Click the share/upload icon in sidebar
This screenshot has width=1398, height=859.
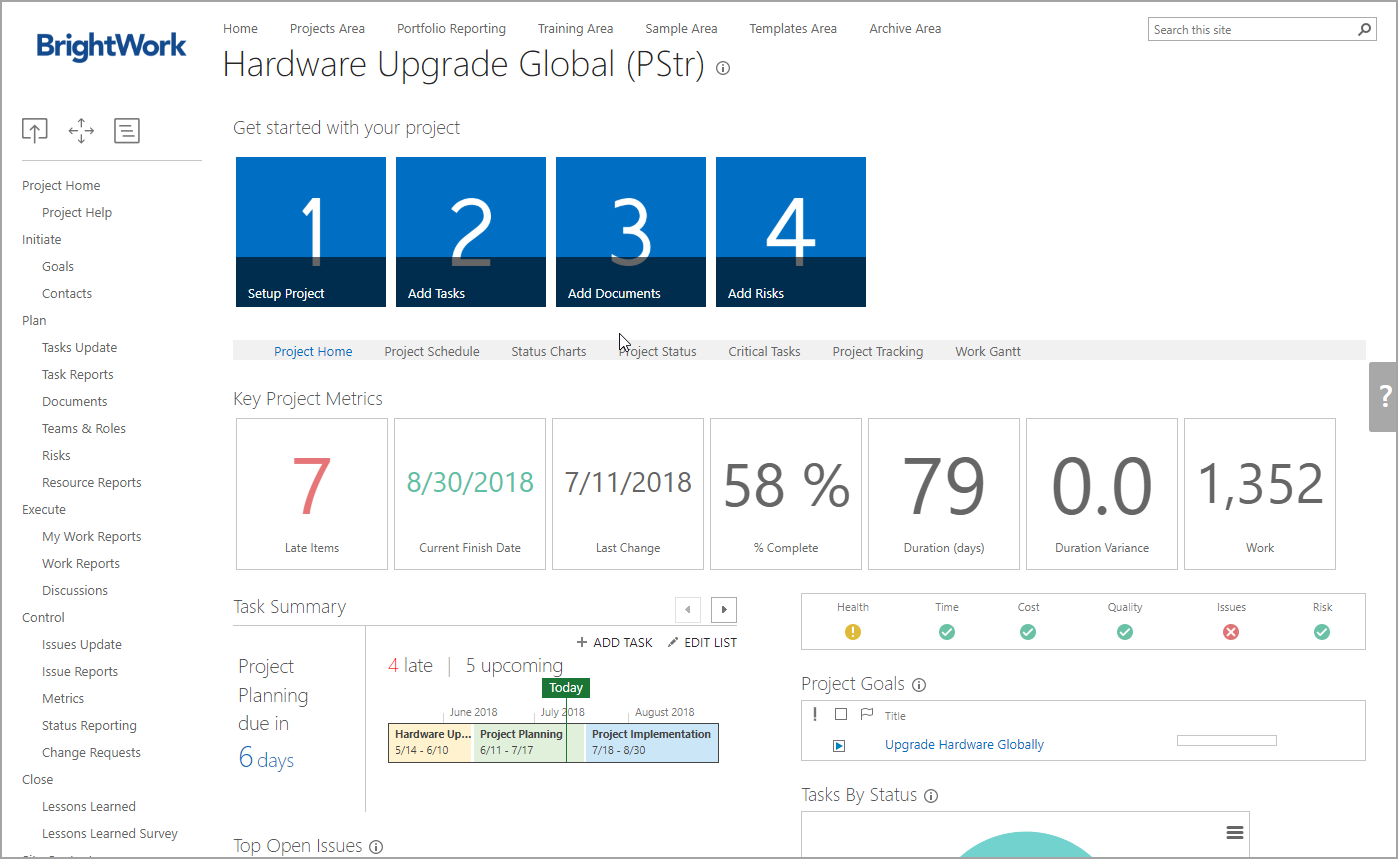point(35,130)
